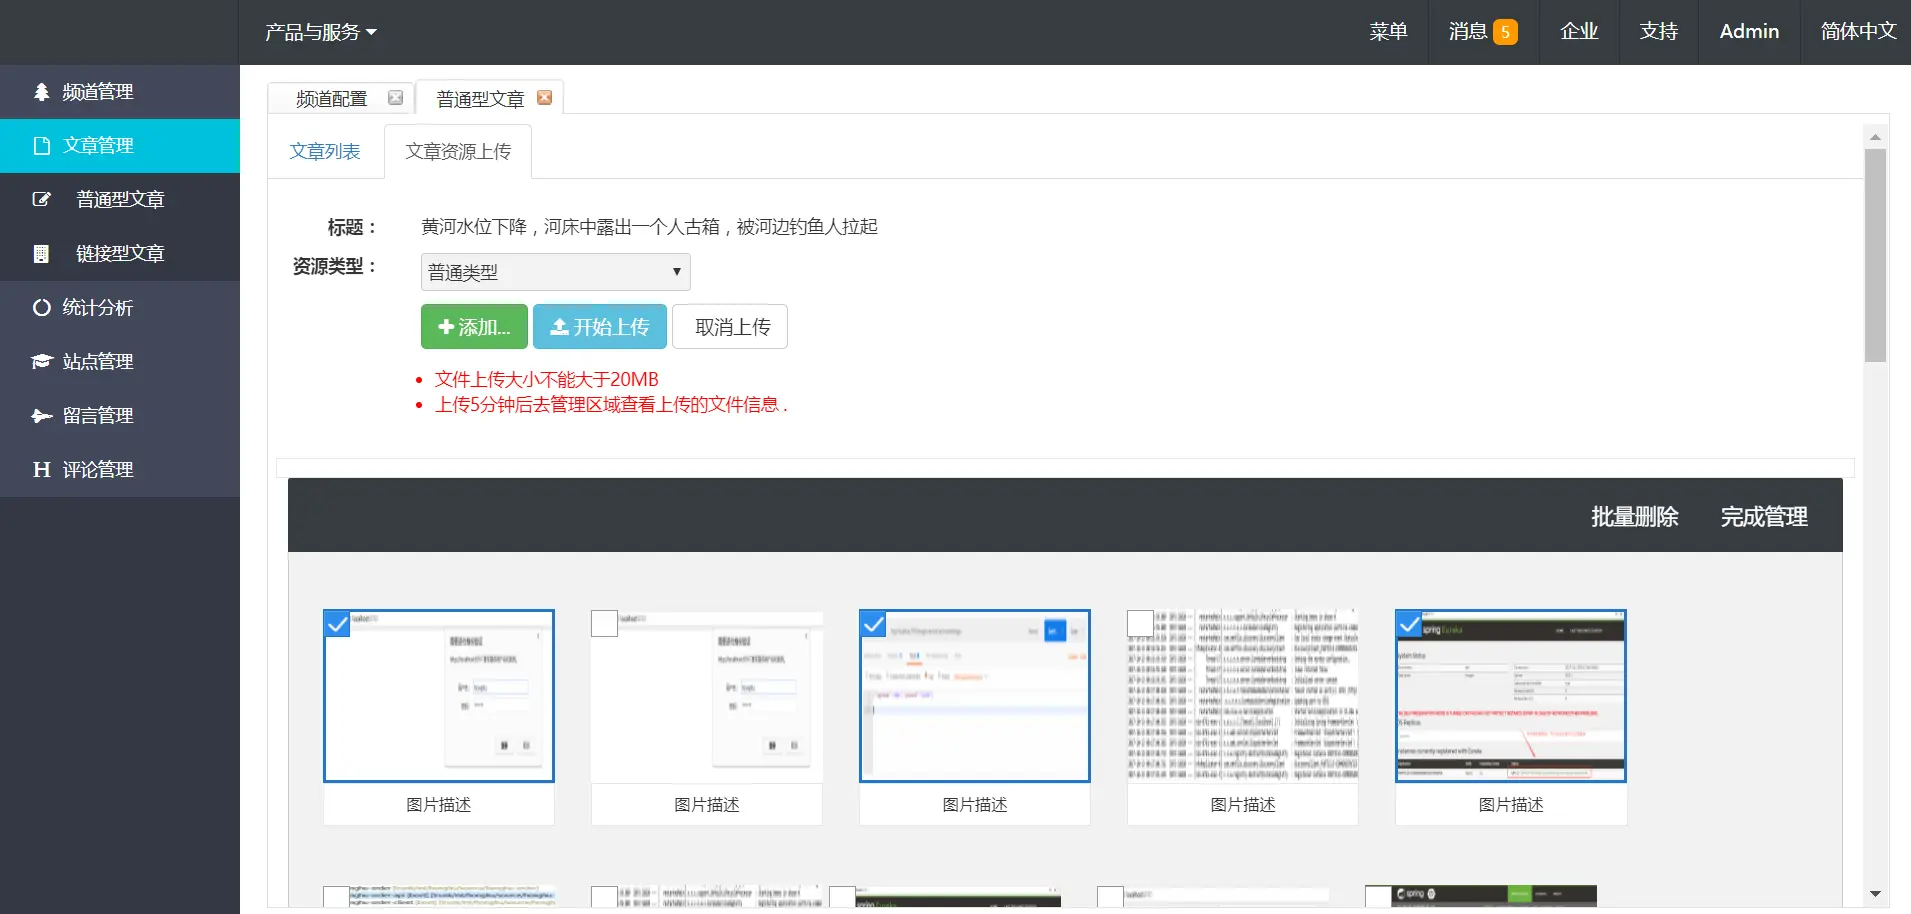Click the scrollbar up arrow
1911x914 pixels.
pos(1875,137)
